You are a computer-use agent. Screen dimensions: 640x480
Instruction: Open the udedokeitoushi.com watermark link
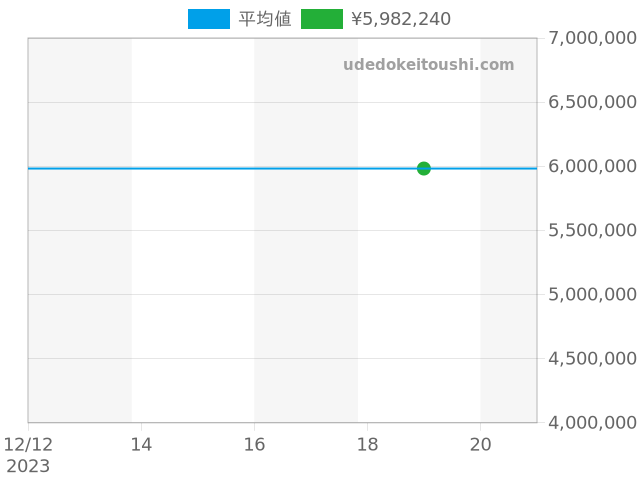pyautogui.click(x=428, y=65)
